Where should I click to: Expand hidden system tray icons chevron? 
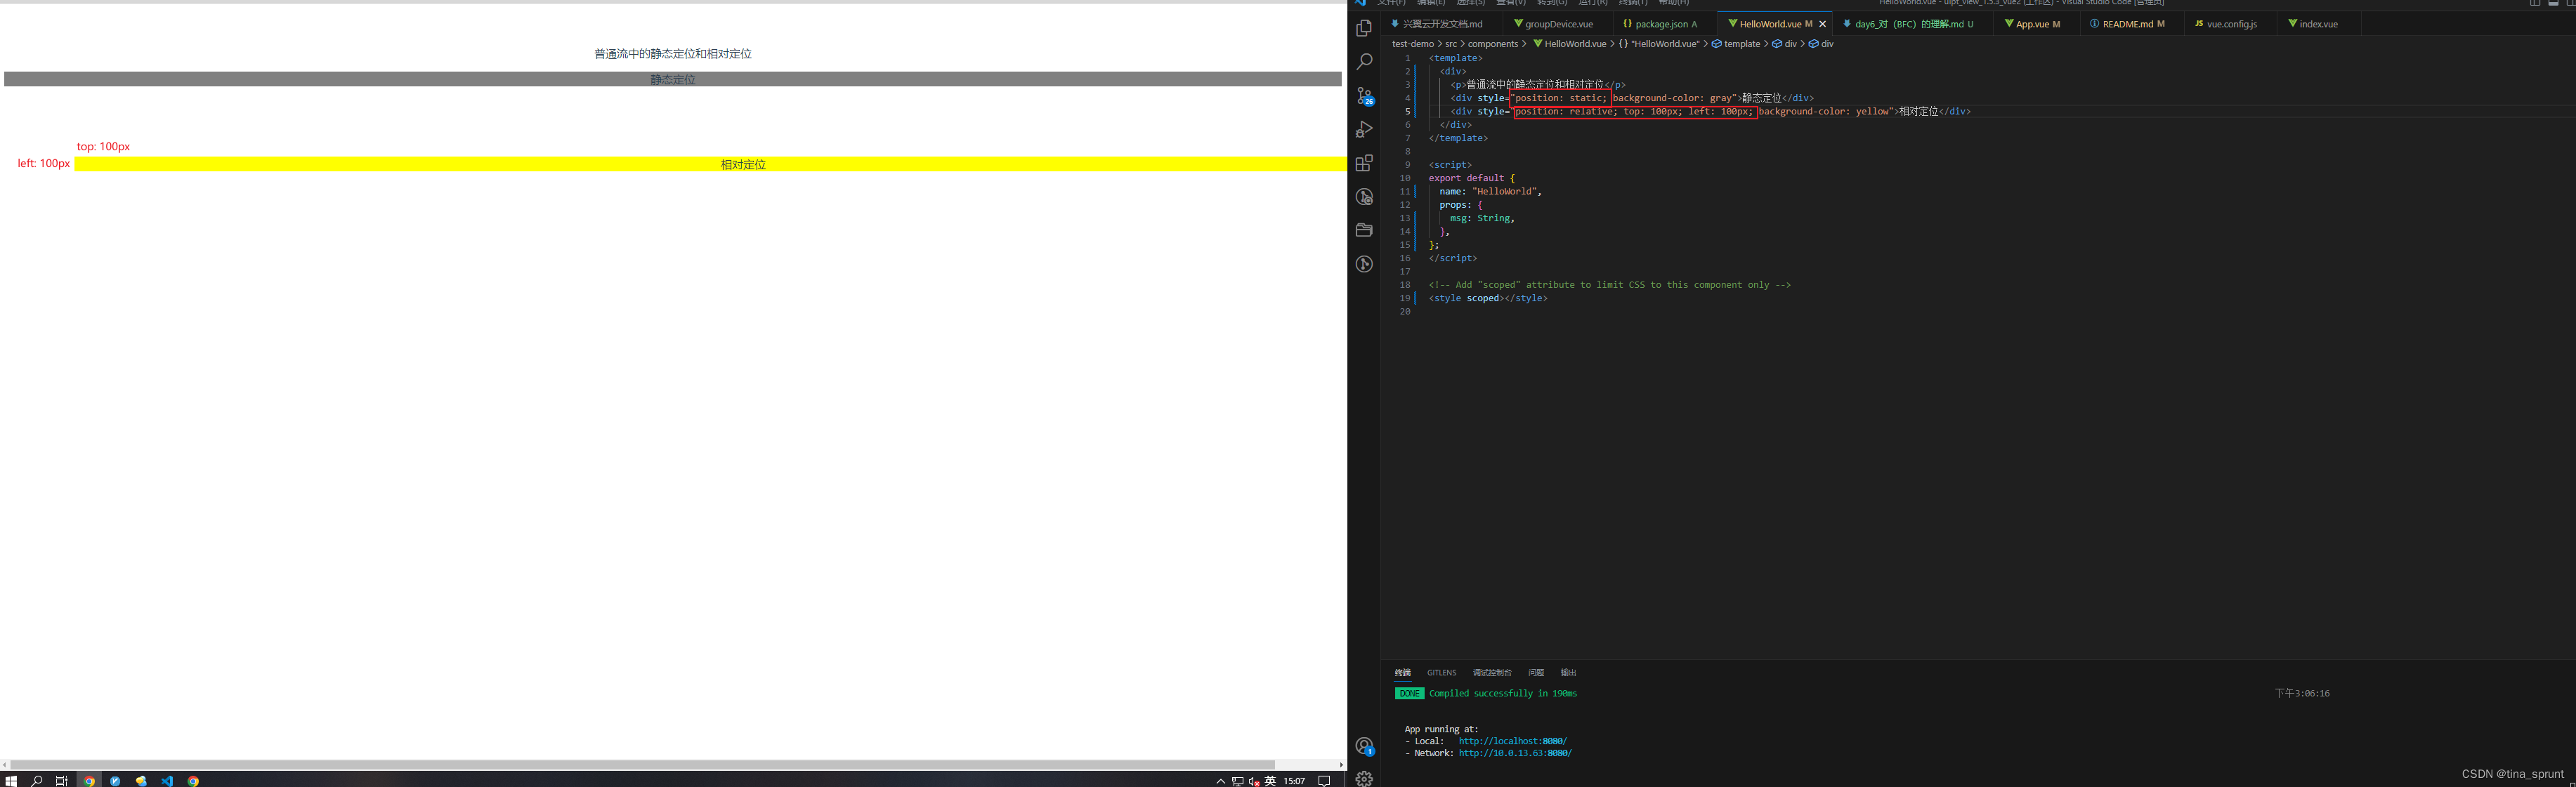click(x=1220, y=781)
